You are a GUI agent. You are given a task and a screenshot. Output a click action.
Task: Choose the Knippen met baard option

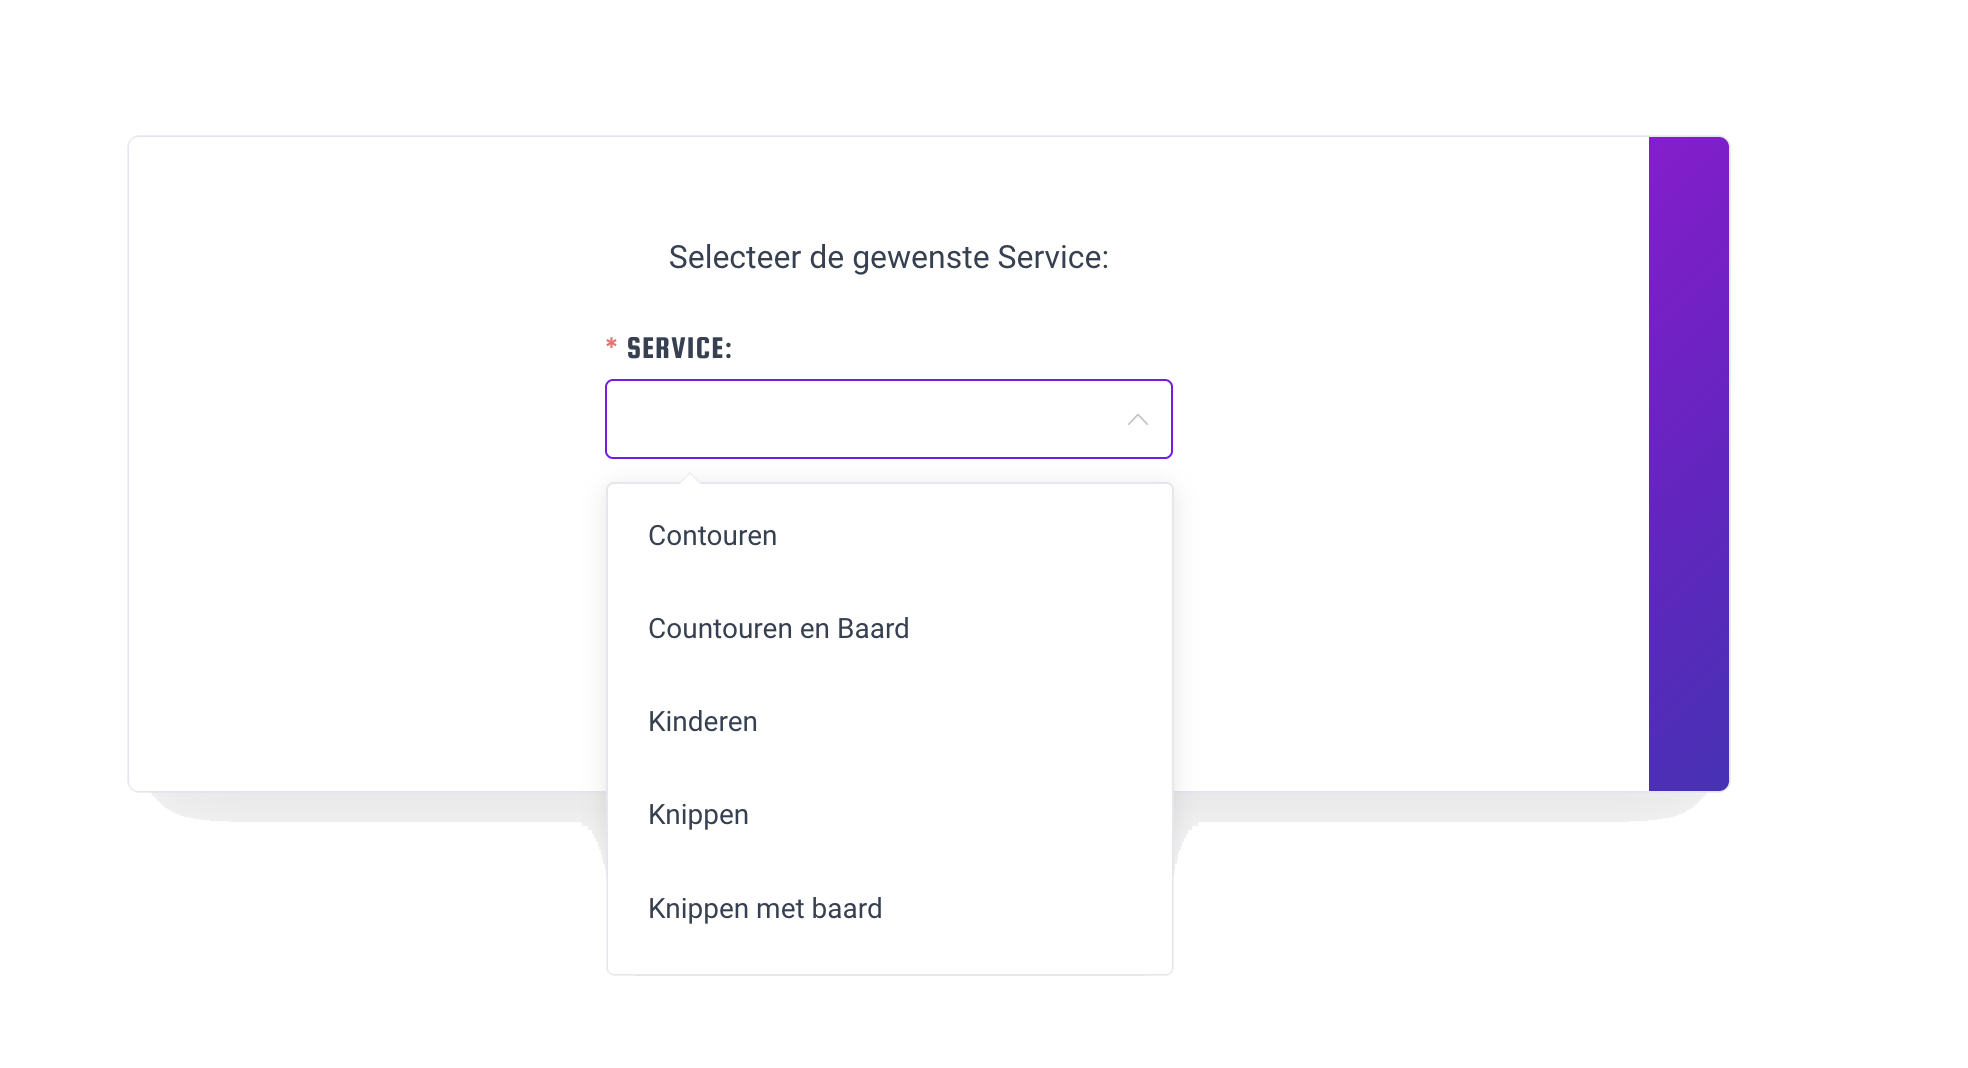(x=765, y=908)
